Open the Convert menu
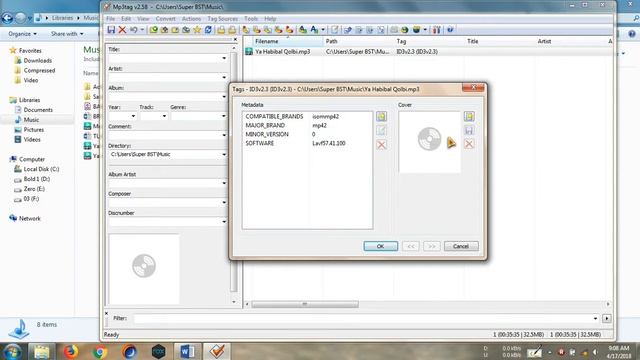This screenshot has width=640, height=360. pyautogui.click(x=165, y=19)
